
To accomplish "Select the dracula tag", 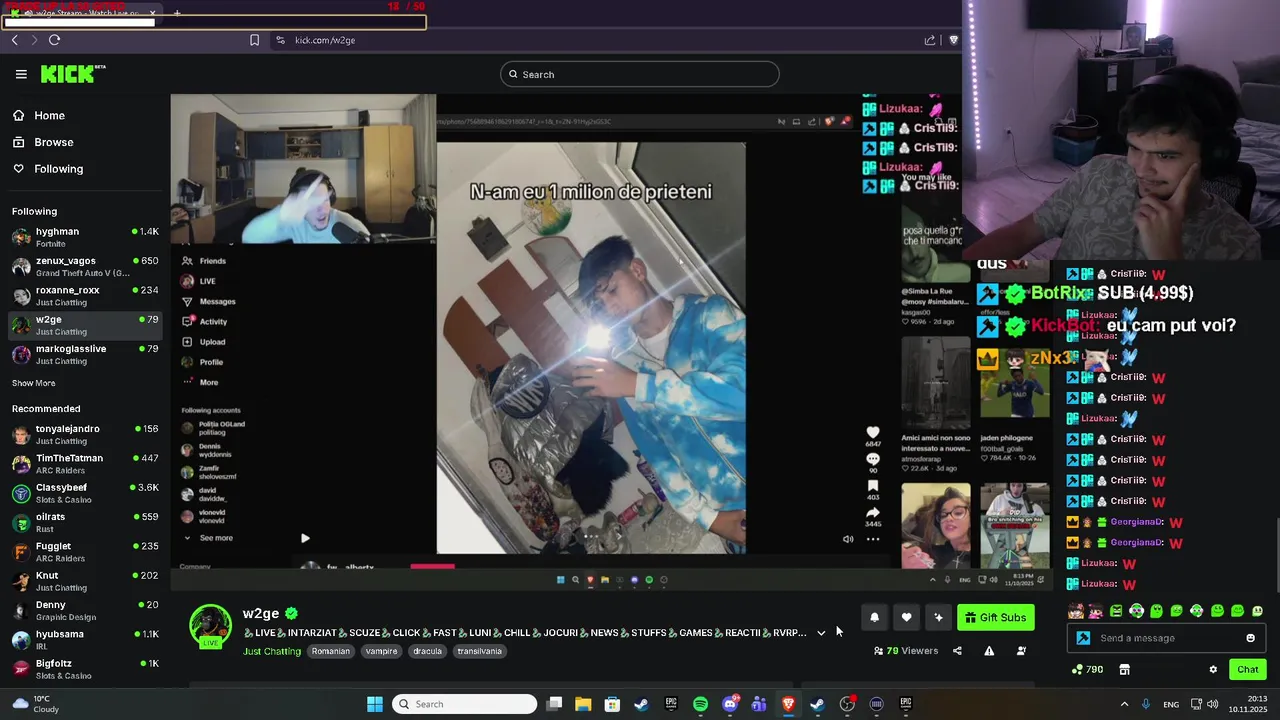I will 427,651.
